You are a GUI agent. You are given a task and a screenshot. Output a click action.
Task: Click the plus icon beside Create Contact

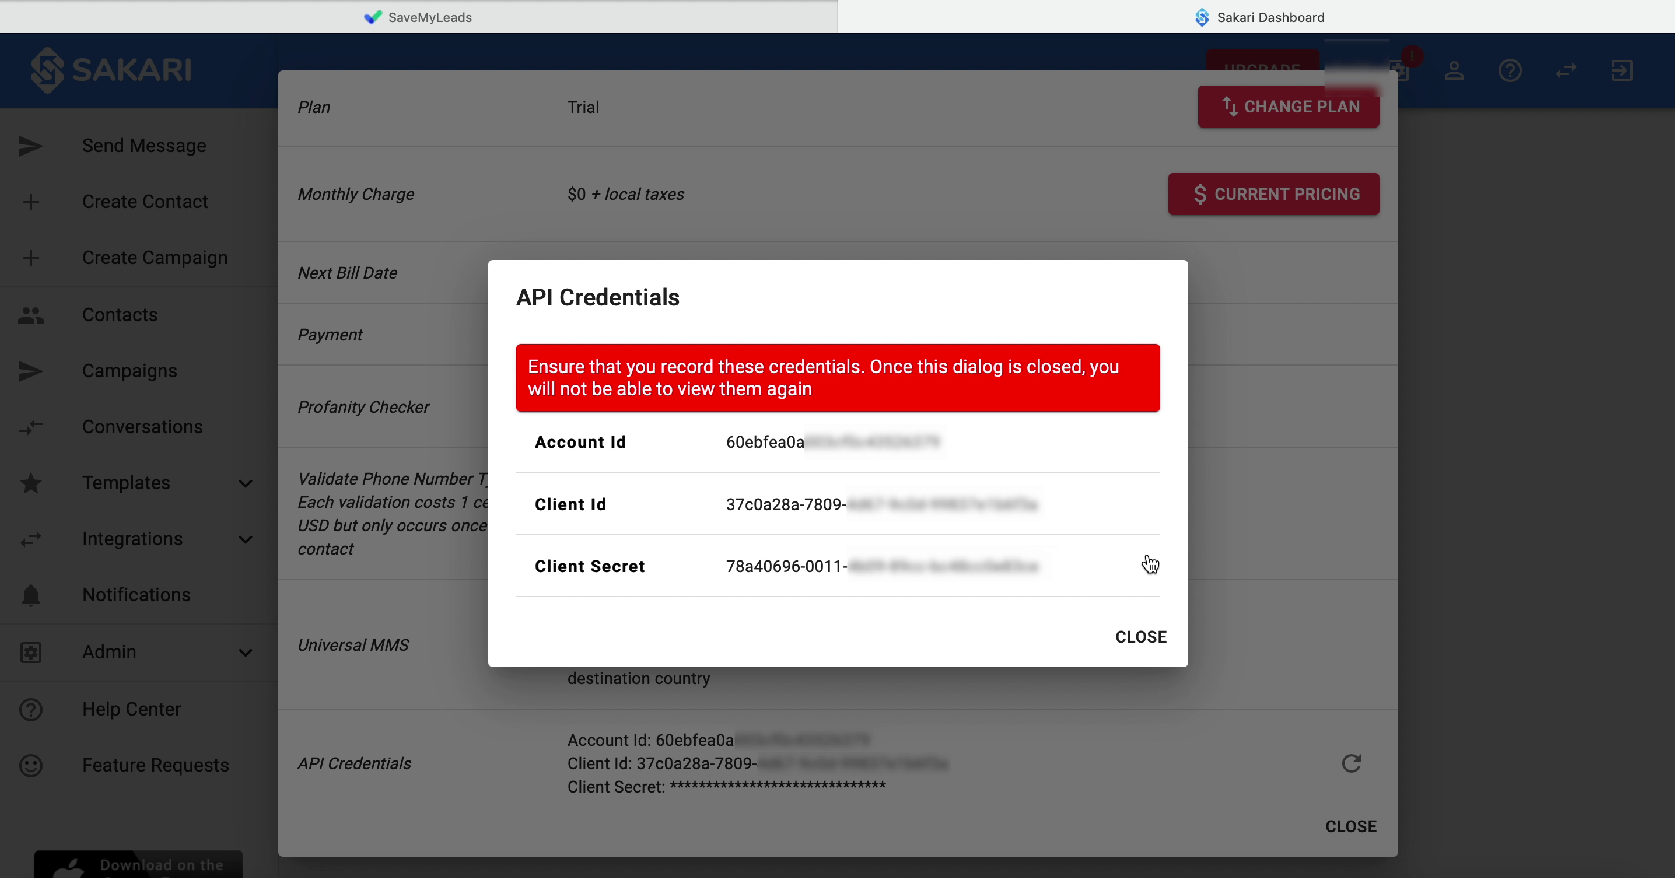[31, 202]
